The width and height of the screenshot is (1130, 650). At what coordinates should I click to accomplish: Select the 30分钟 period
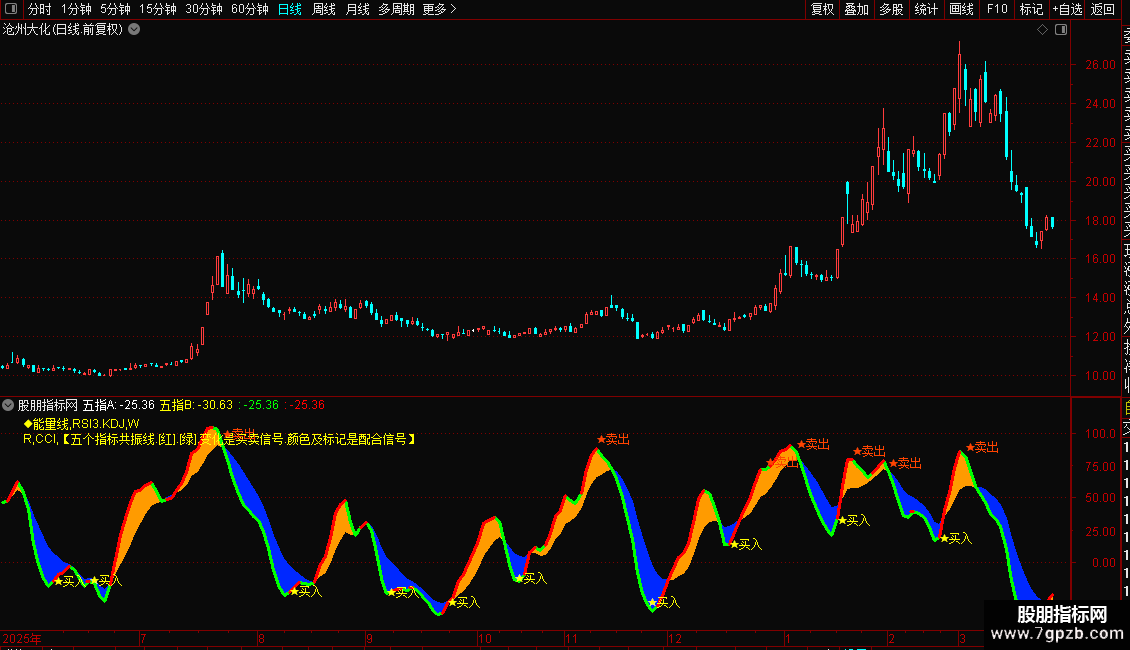click(203, 9)
